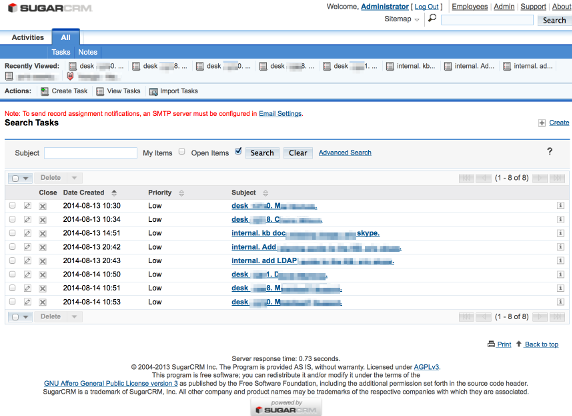Select row checkbox for 2014-08-14 10:53
The image size is (572, 416).
click(x=12, y=301)
